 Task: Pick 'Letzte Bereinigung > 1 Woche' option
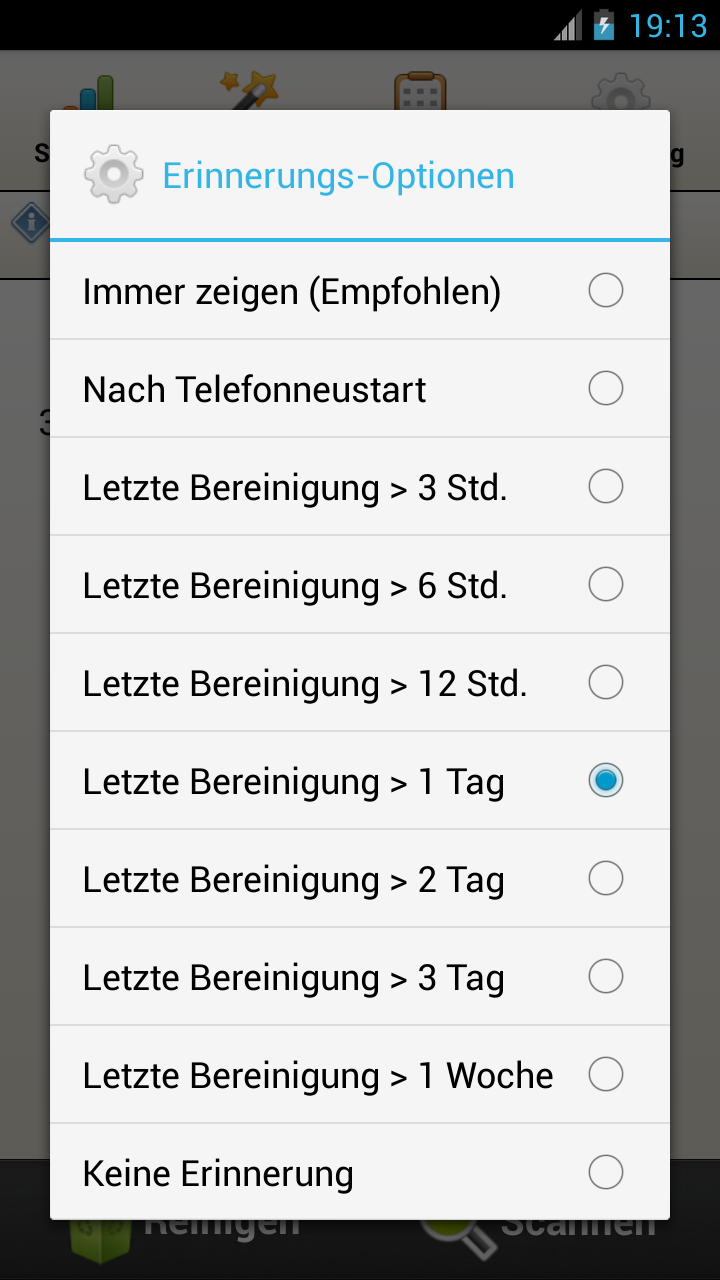360,1075
